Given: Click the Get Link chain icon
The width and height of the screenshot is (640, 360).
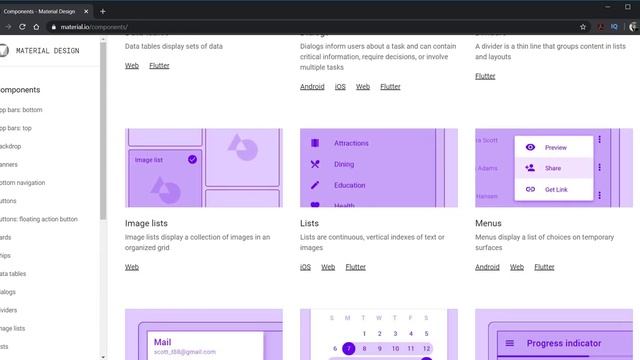Looking at the screenshot, I should (x=530, y=189).
